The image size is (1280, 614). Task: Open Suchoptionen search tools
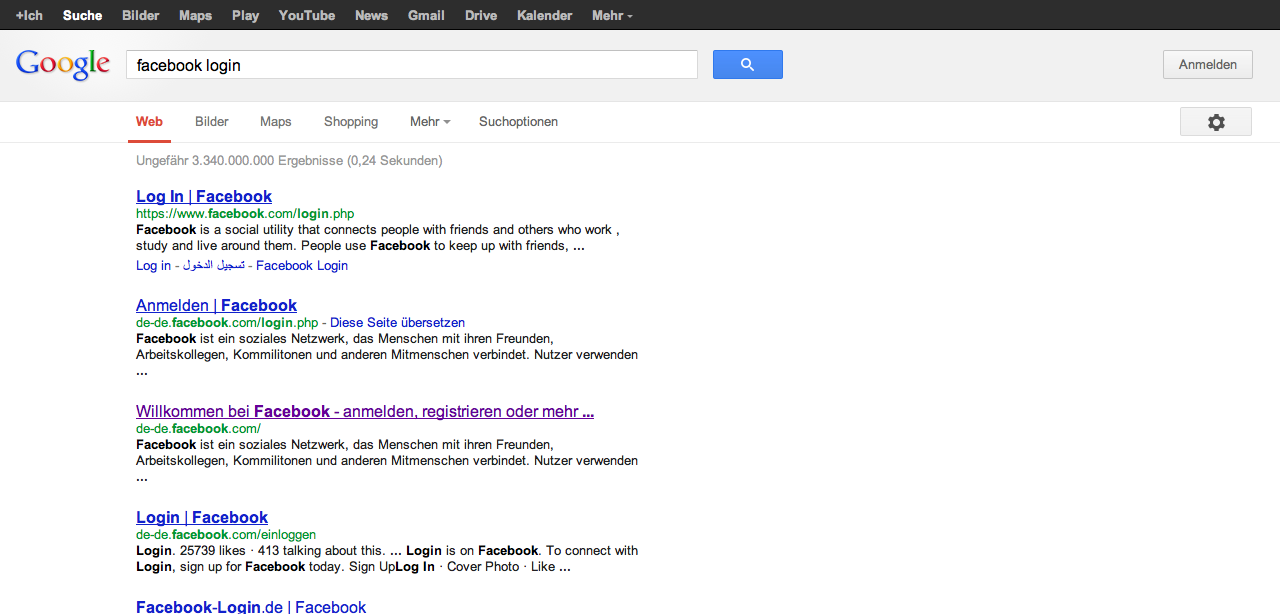tap(518, 122)
